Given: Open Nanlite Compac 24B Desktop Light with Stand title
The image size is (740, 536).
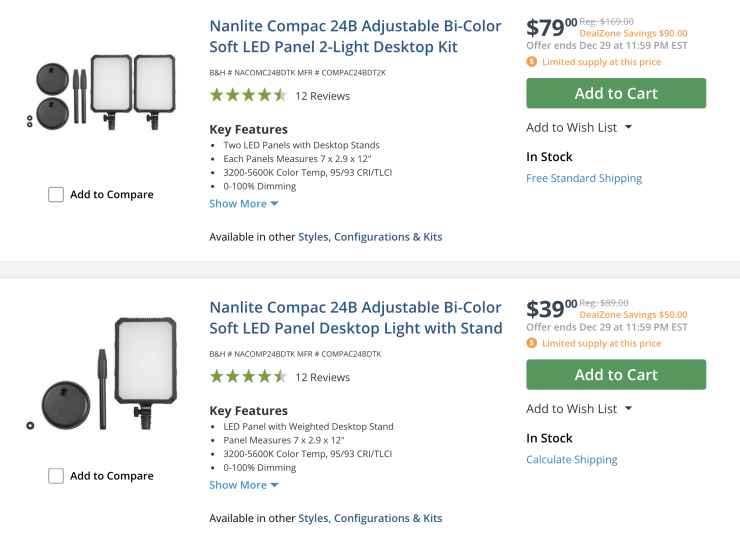Looking at the screenshot, I should click(355, 317).
